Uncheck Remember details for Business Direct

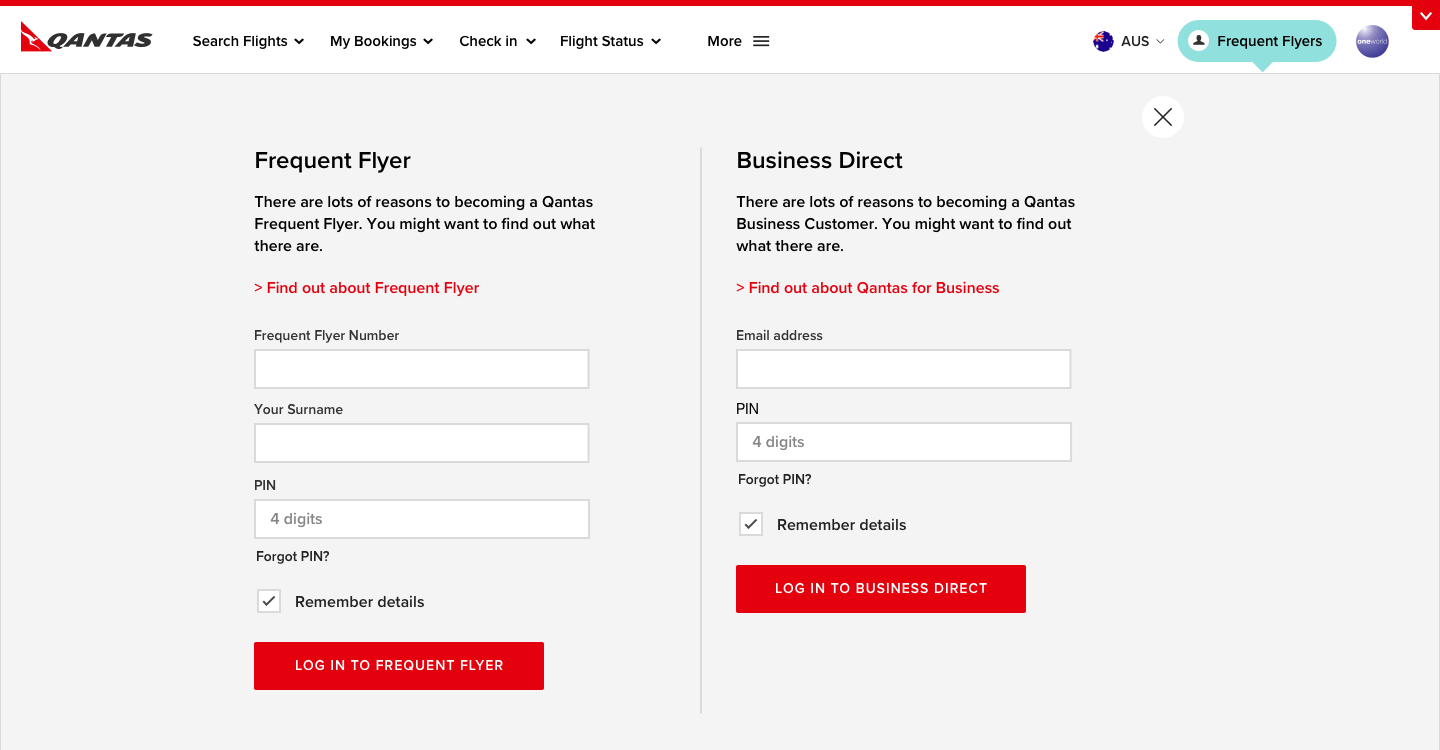point(751,524)
